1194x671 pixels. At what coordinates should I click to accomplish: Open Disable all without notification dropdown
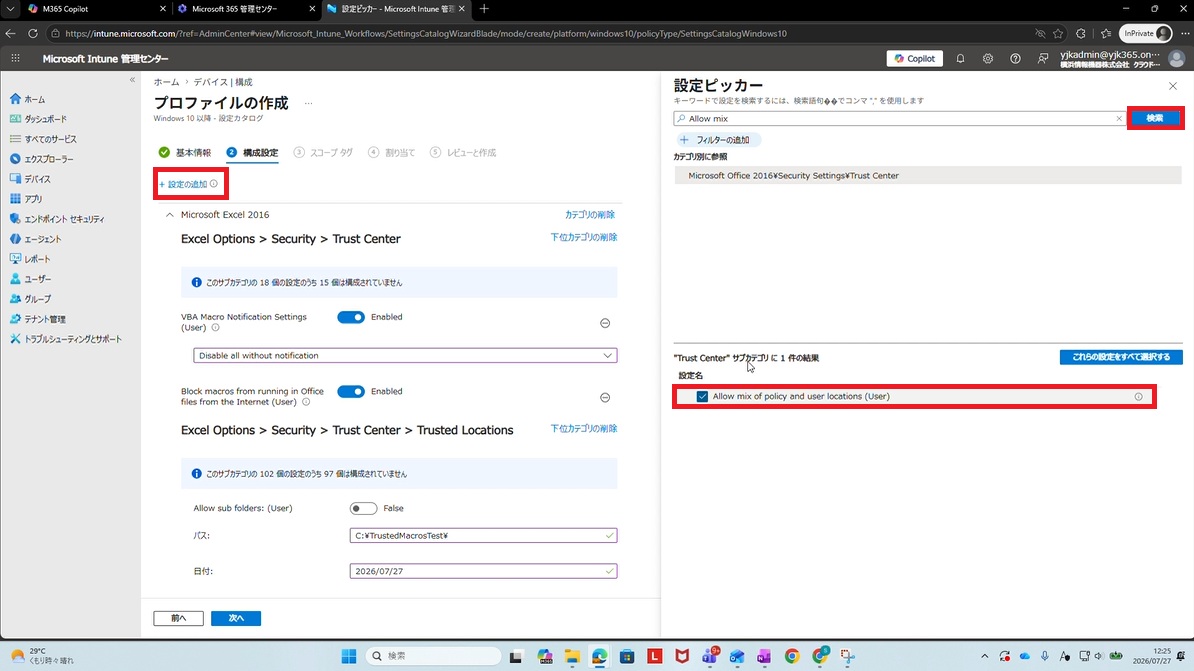click(405, 356)
